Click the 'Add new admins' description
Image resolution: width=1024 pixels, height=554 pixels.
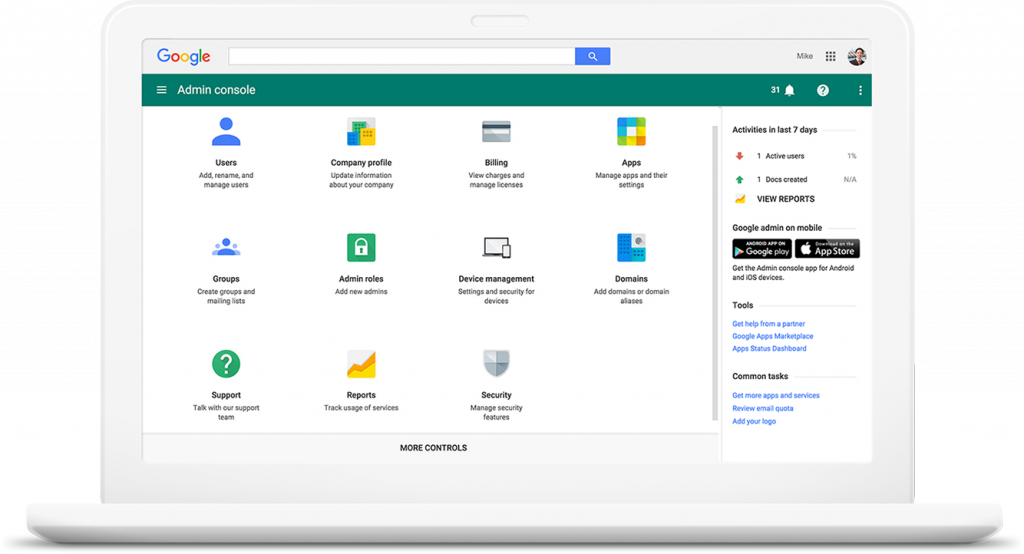tap(361, 292)
